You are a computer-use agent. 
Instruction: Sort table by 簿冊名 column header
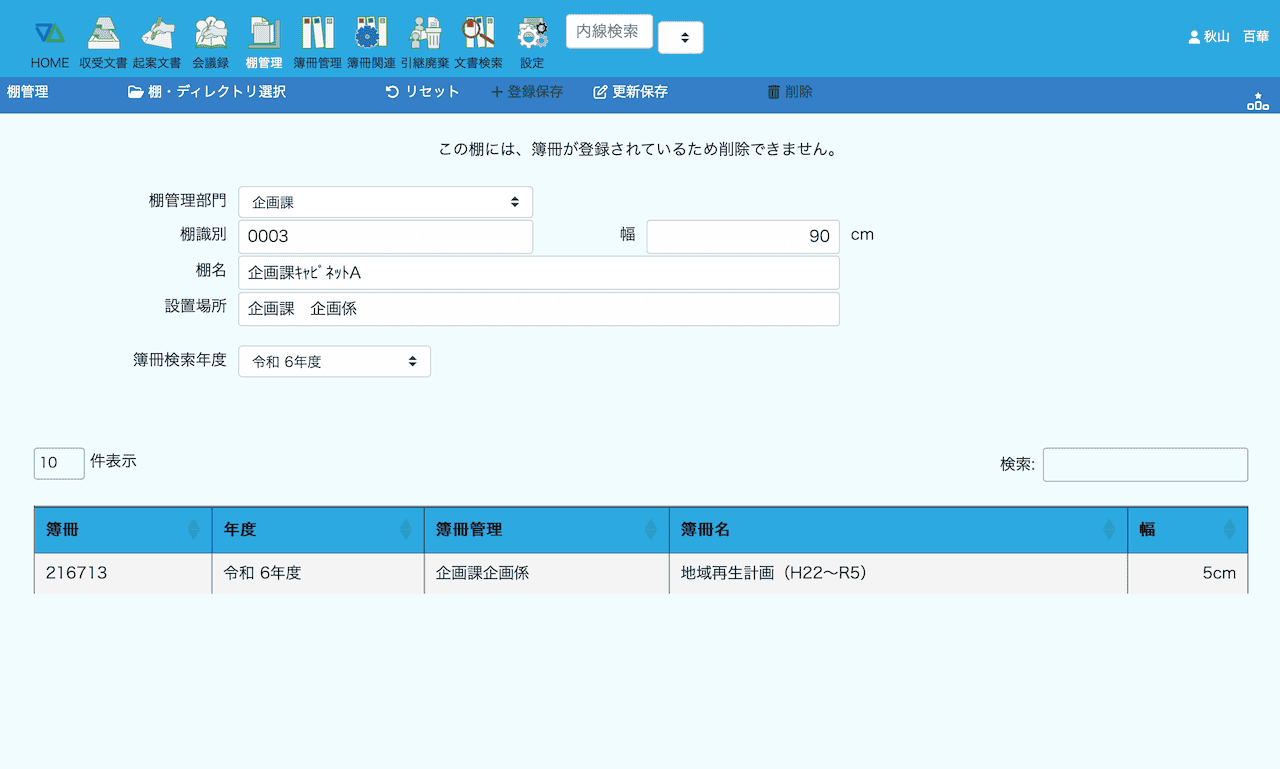[x=897, y=530]
